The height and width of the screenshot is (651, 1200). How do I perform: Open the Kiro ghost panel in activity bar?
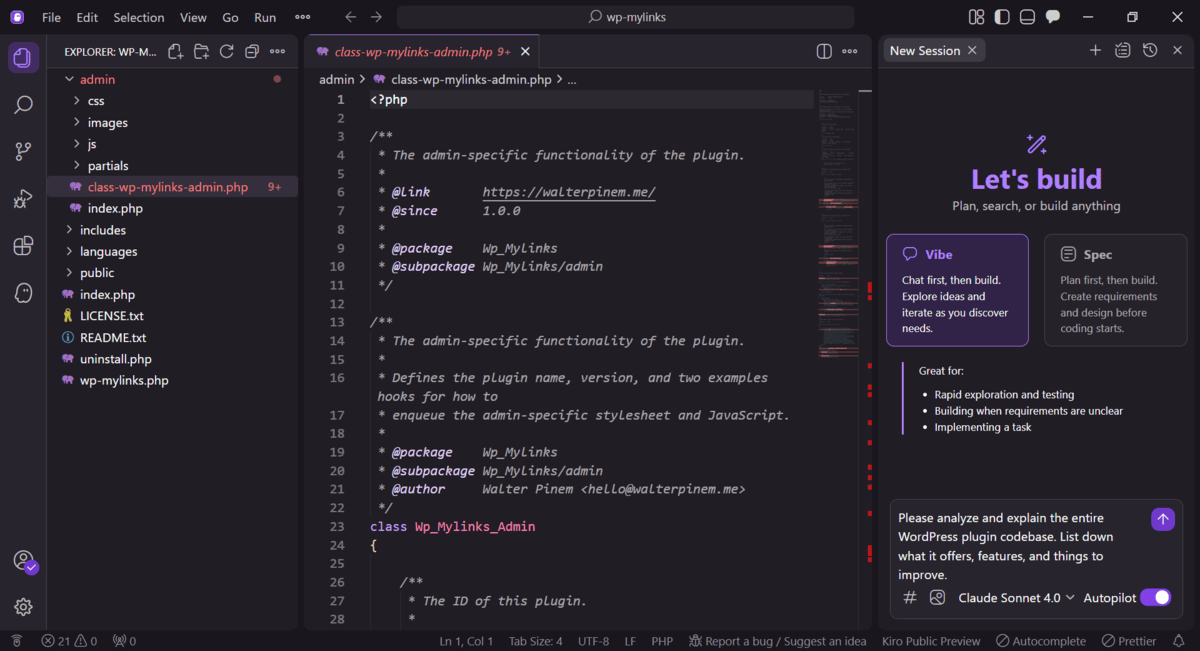pos(23,293)
